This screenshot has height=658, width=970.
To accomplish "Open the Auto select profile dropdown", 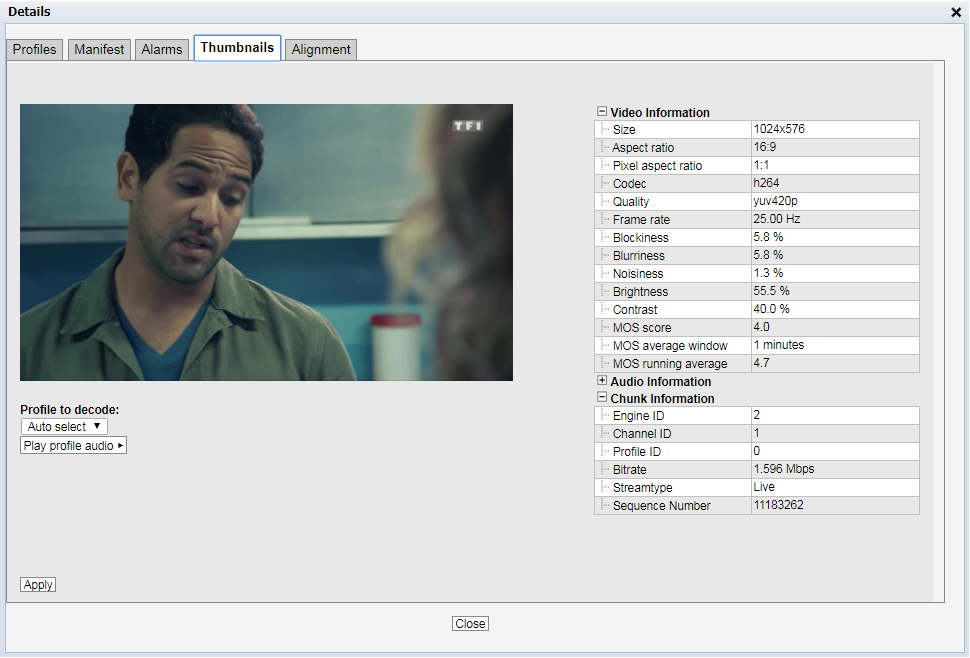I will pyautogui.click(x=64, y=427).
